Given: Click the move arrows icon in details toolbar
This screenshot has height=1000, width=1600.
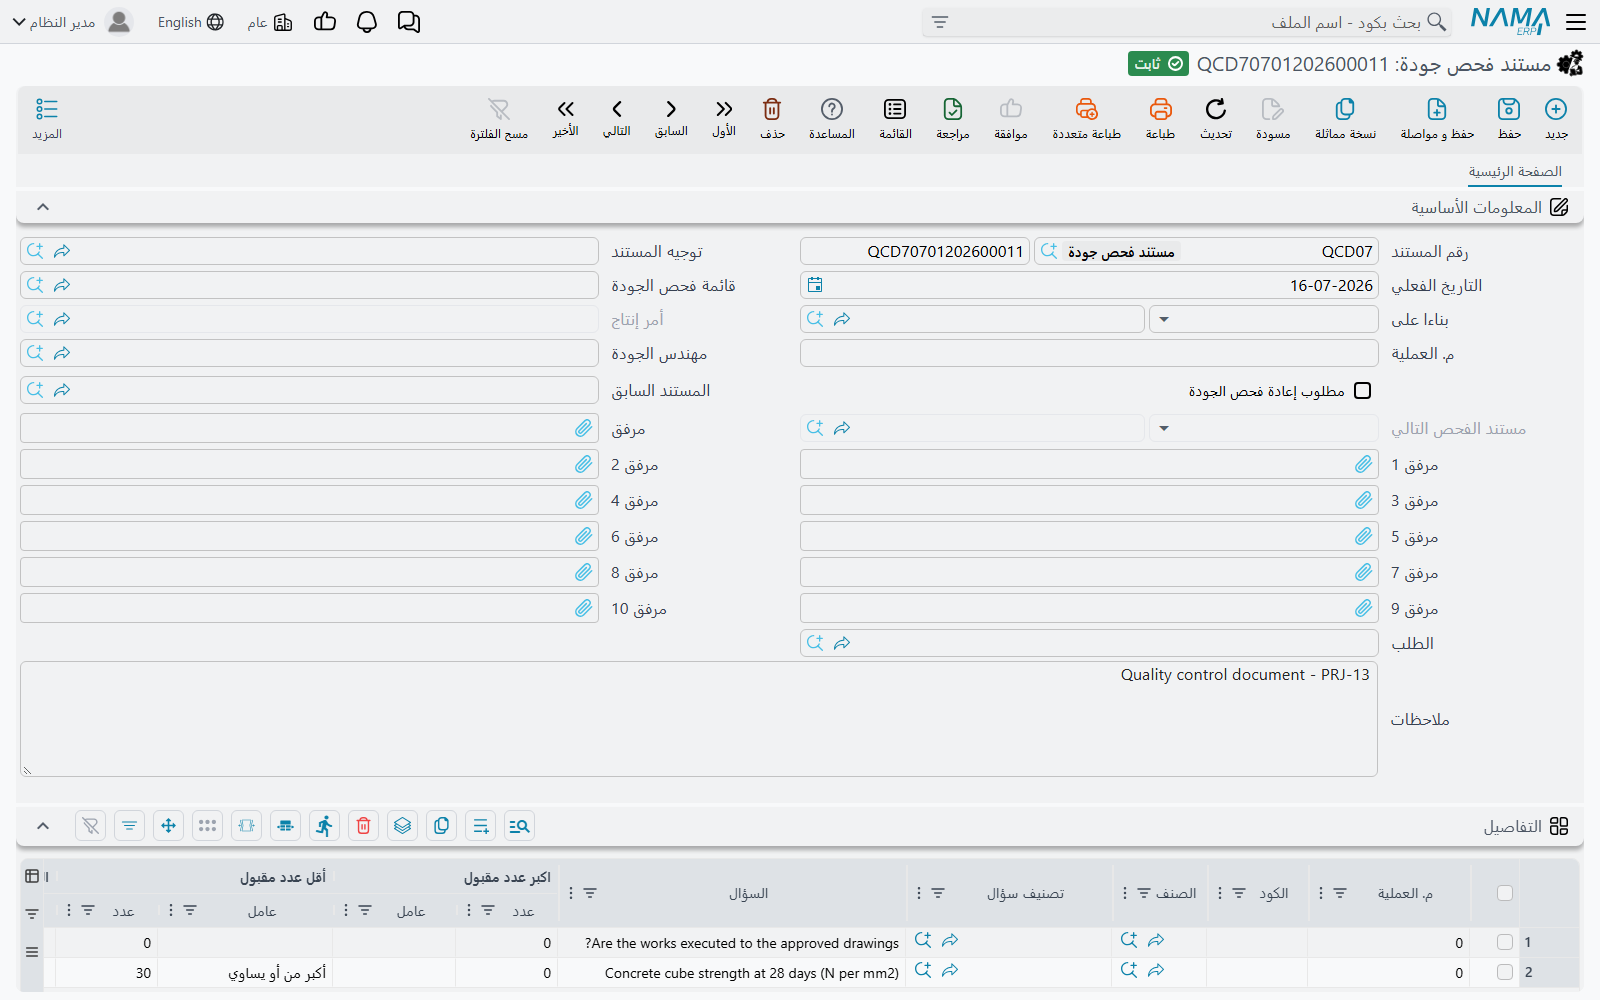Looking at the screenshot, I should (x=168, y=826).
